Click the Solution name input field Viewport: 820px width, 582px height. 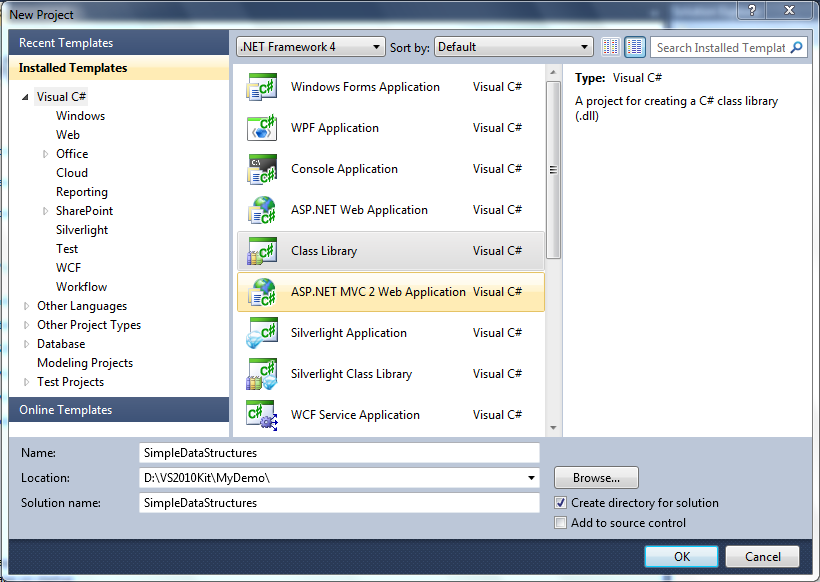[339, 503]
